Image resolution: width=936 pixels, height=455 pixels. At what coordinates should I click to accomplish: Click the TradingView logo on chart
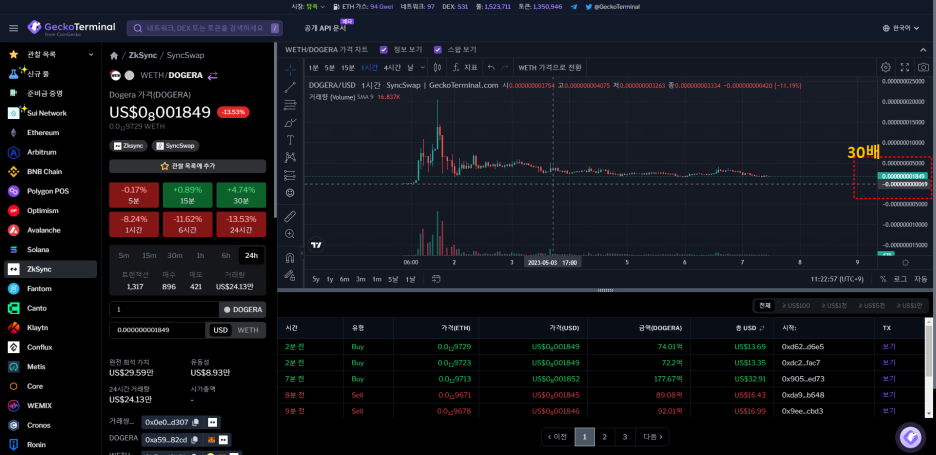[317, 245]
